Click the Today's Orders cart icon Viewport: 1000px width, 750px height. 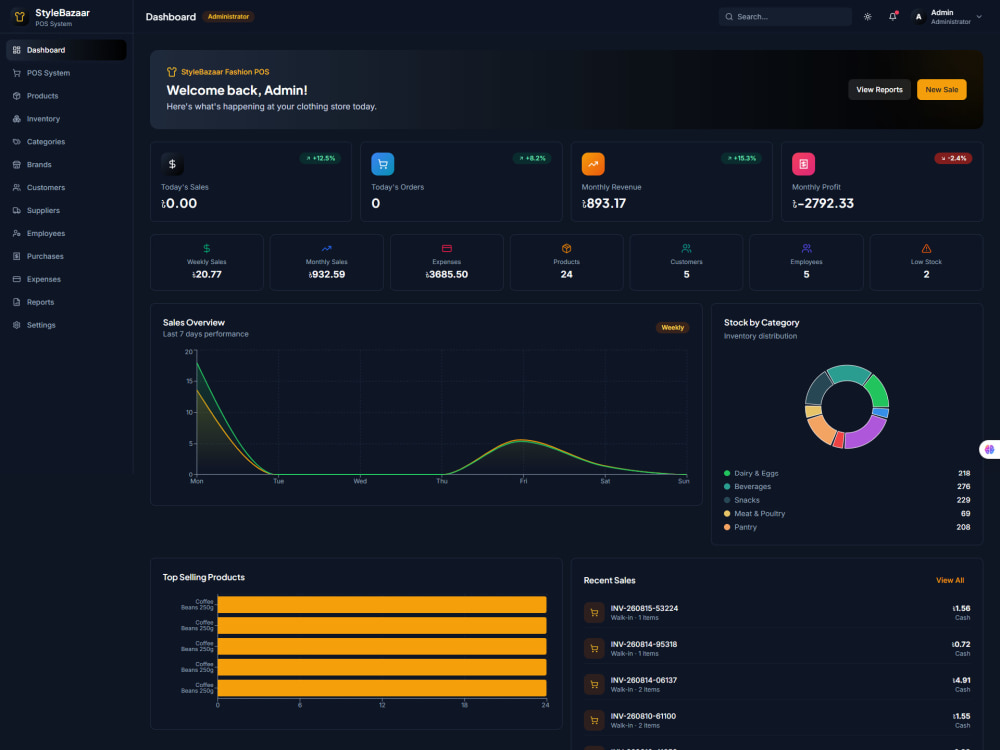[383, 164]
